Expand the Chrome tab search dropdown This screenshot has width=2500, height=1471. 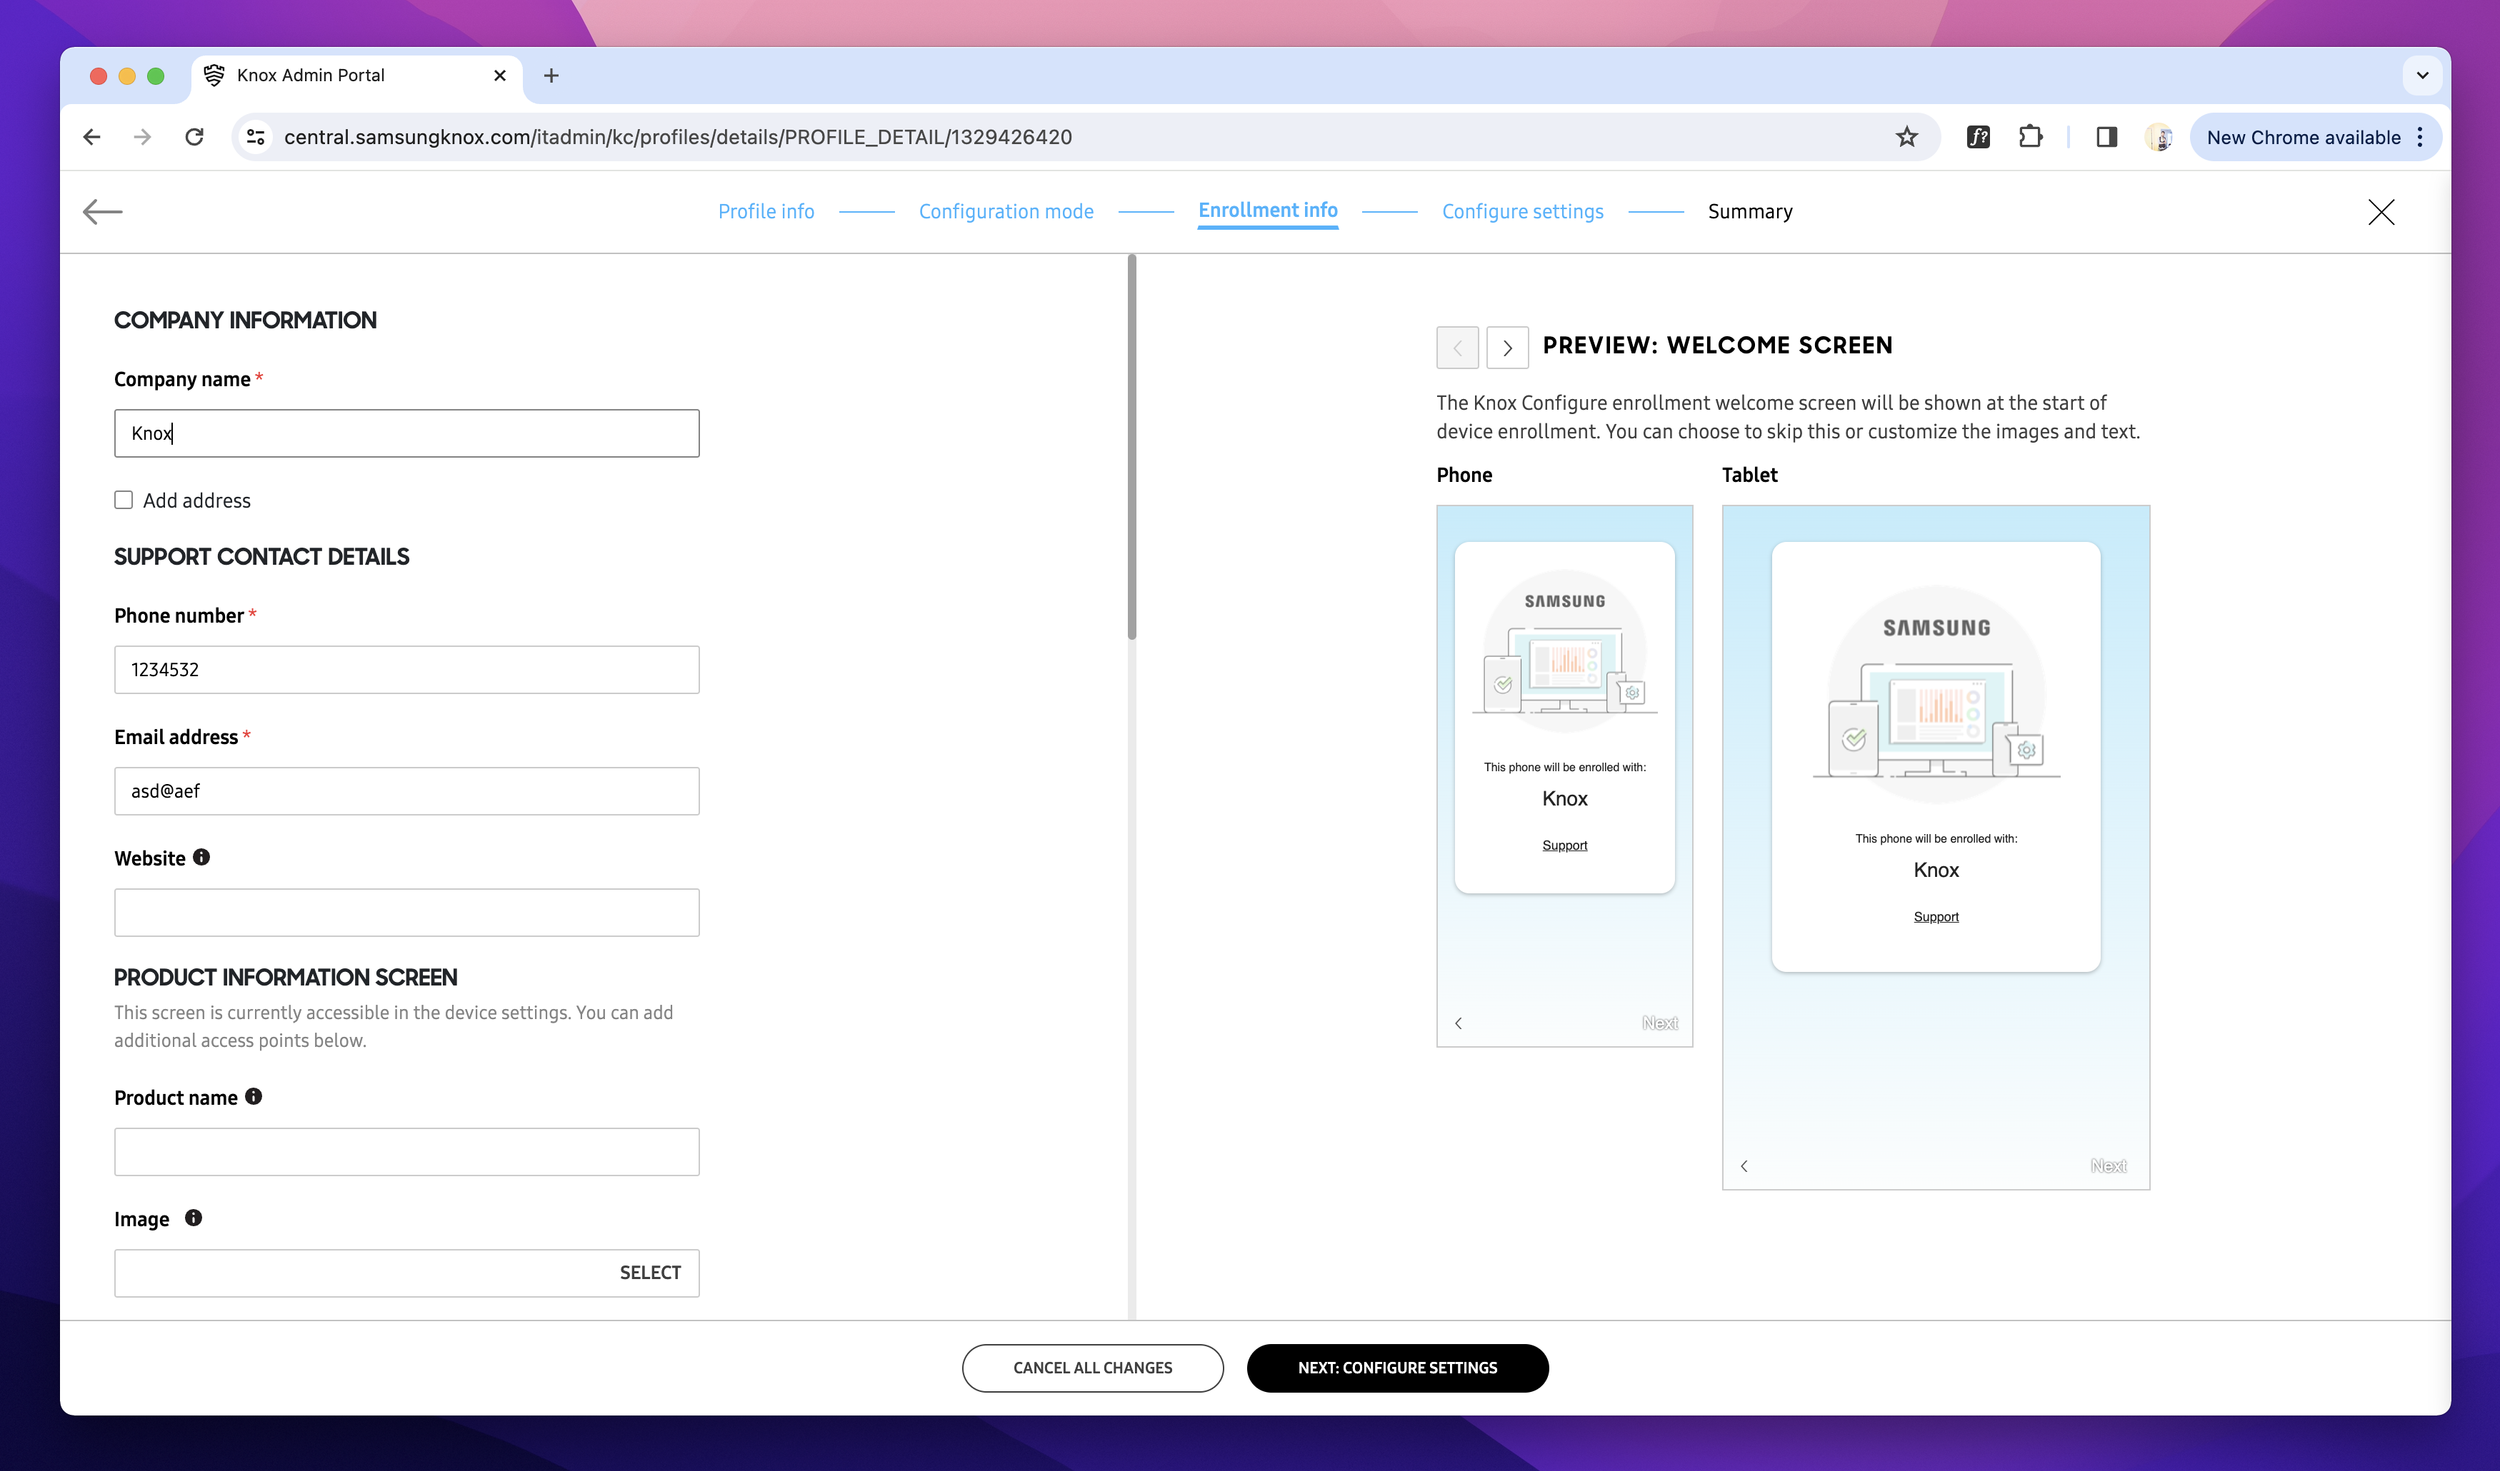(2422, 75)
